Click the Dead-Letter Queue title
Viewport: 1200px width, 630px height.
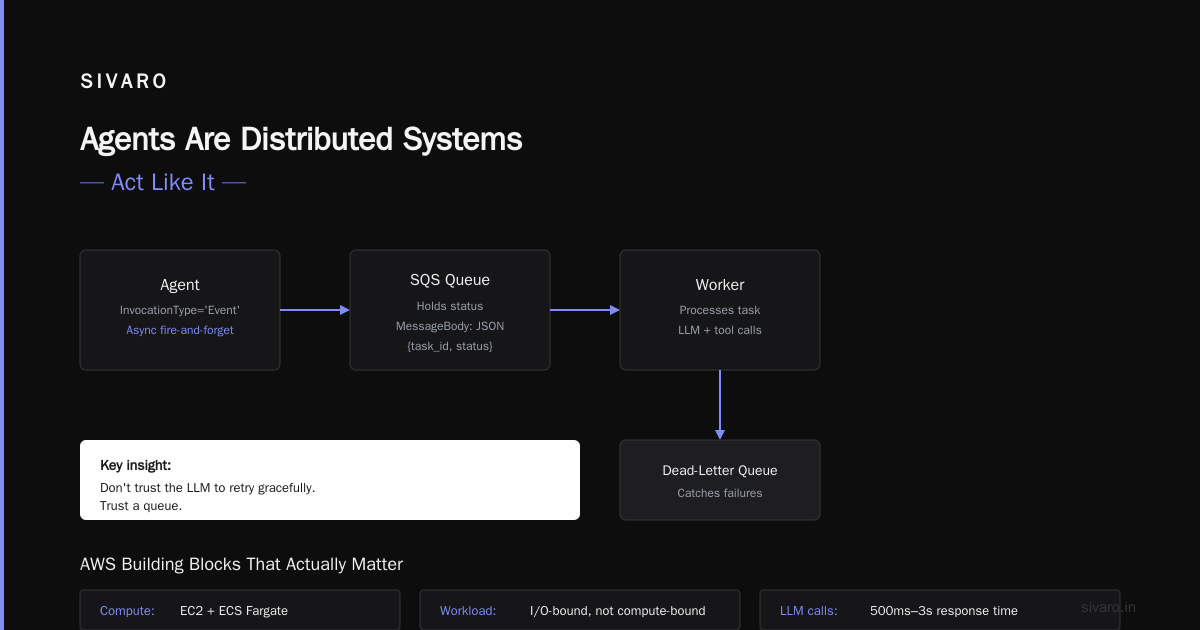click(x=720, y=470)
